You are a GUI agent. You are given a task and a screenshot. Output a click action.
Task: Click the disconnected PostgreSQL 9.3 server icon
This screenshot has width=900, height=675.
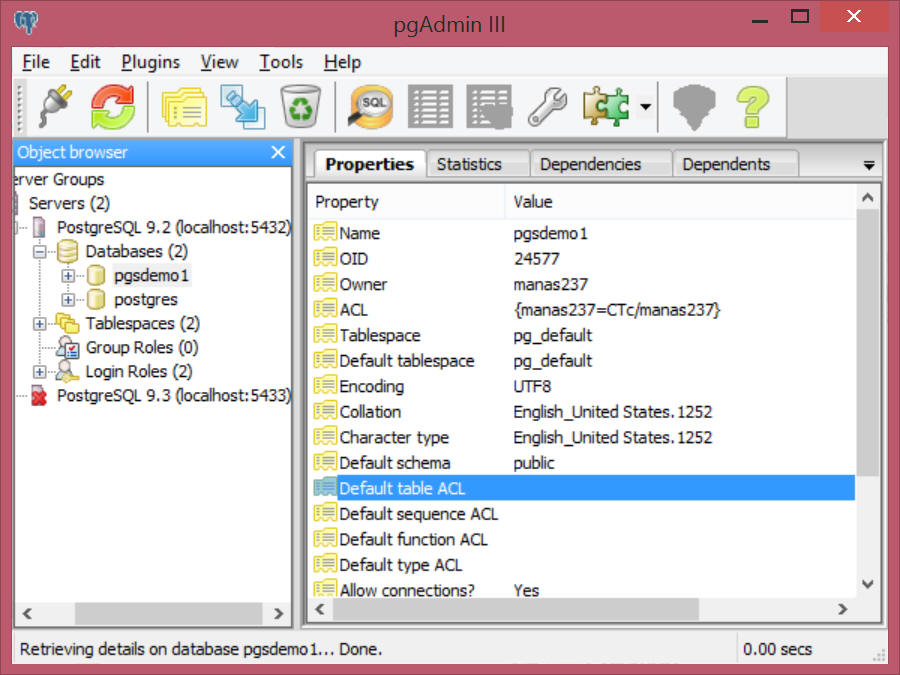[x=39, y=396]
